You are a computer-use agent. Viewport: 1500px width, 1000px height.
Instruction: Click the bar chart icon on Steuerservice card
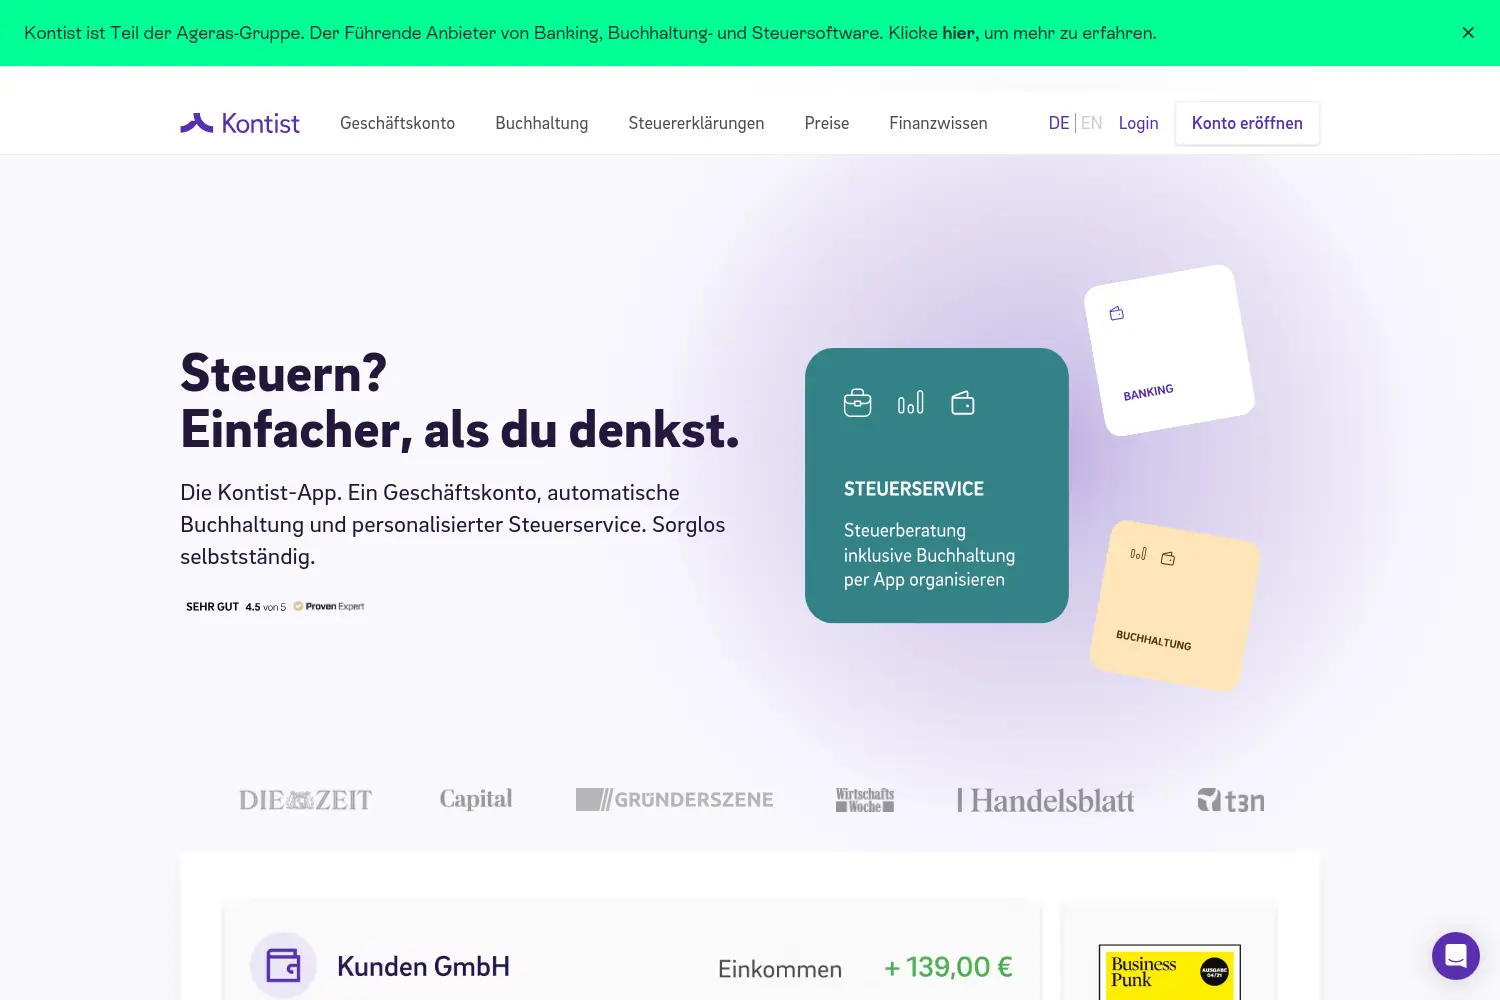point(911,403)
